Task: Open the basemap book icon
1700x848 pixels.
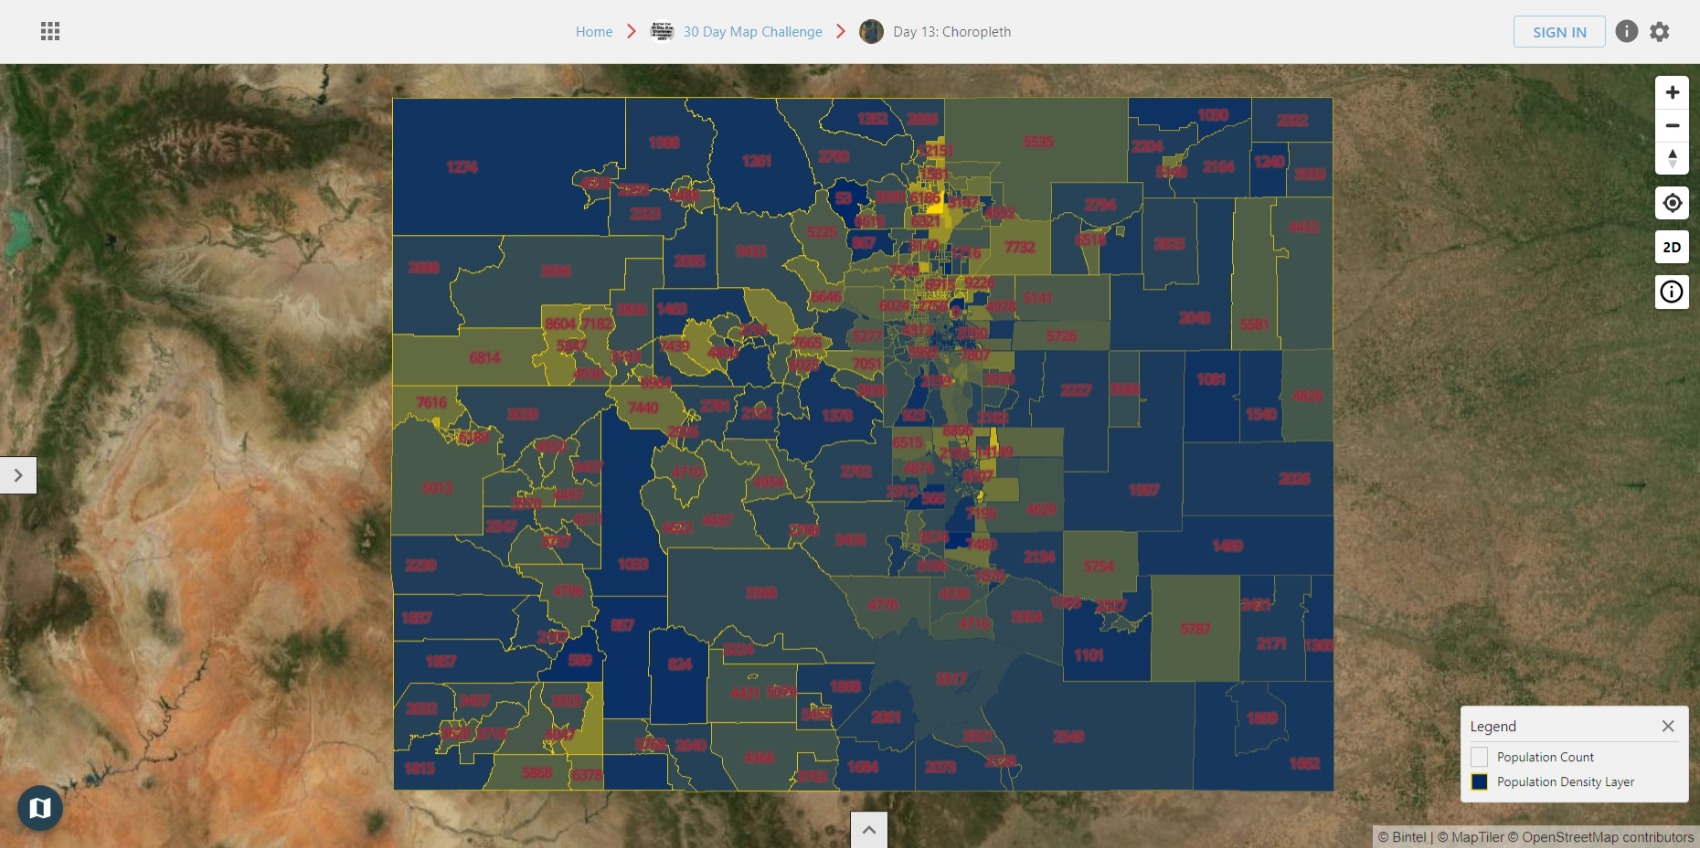Action: (40, 808)
